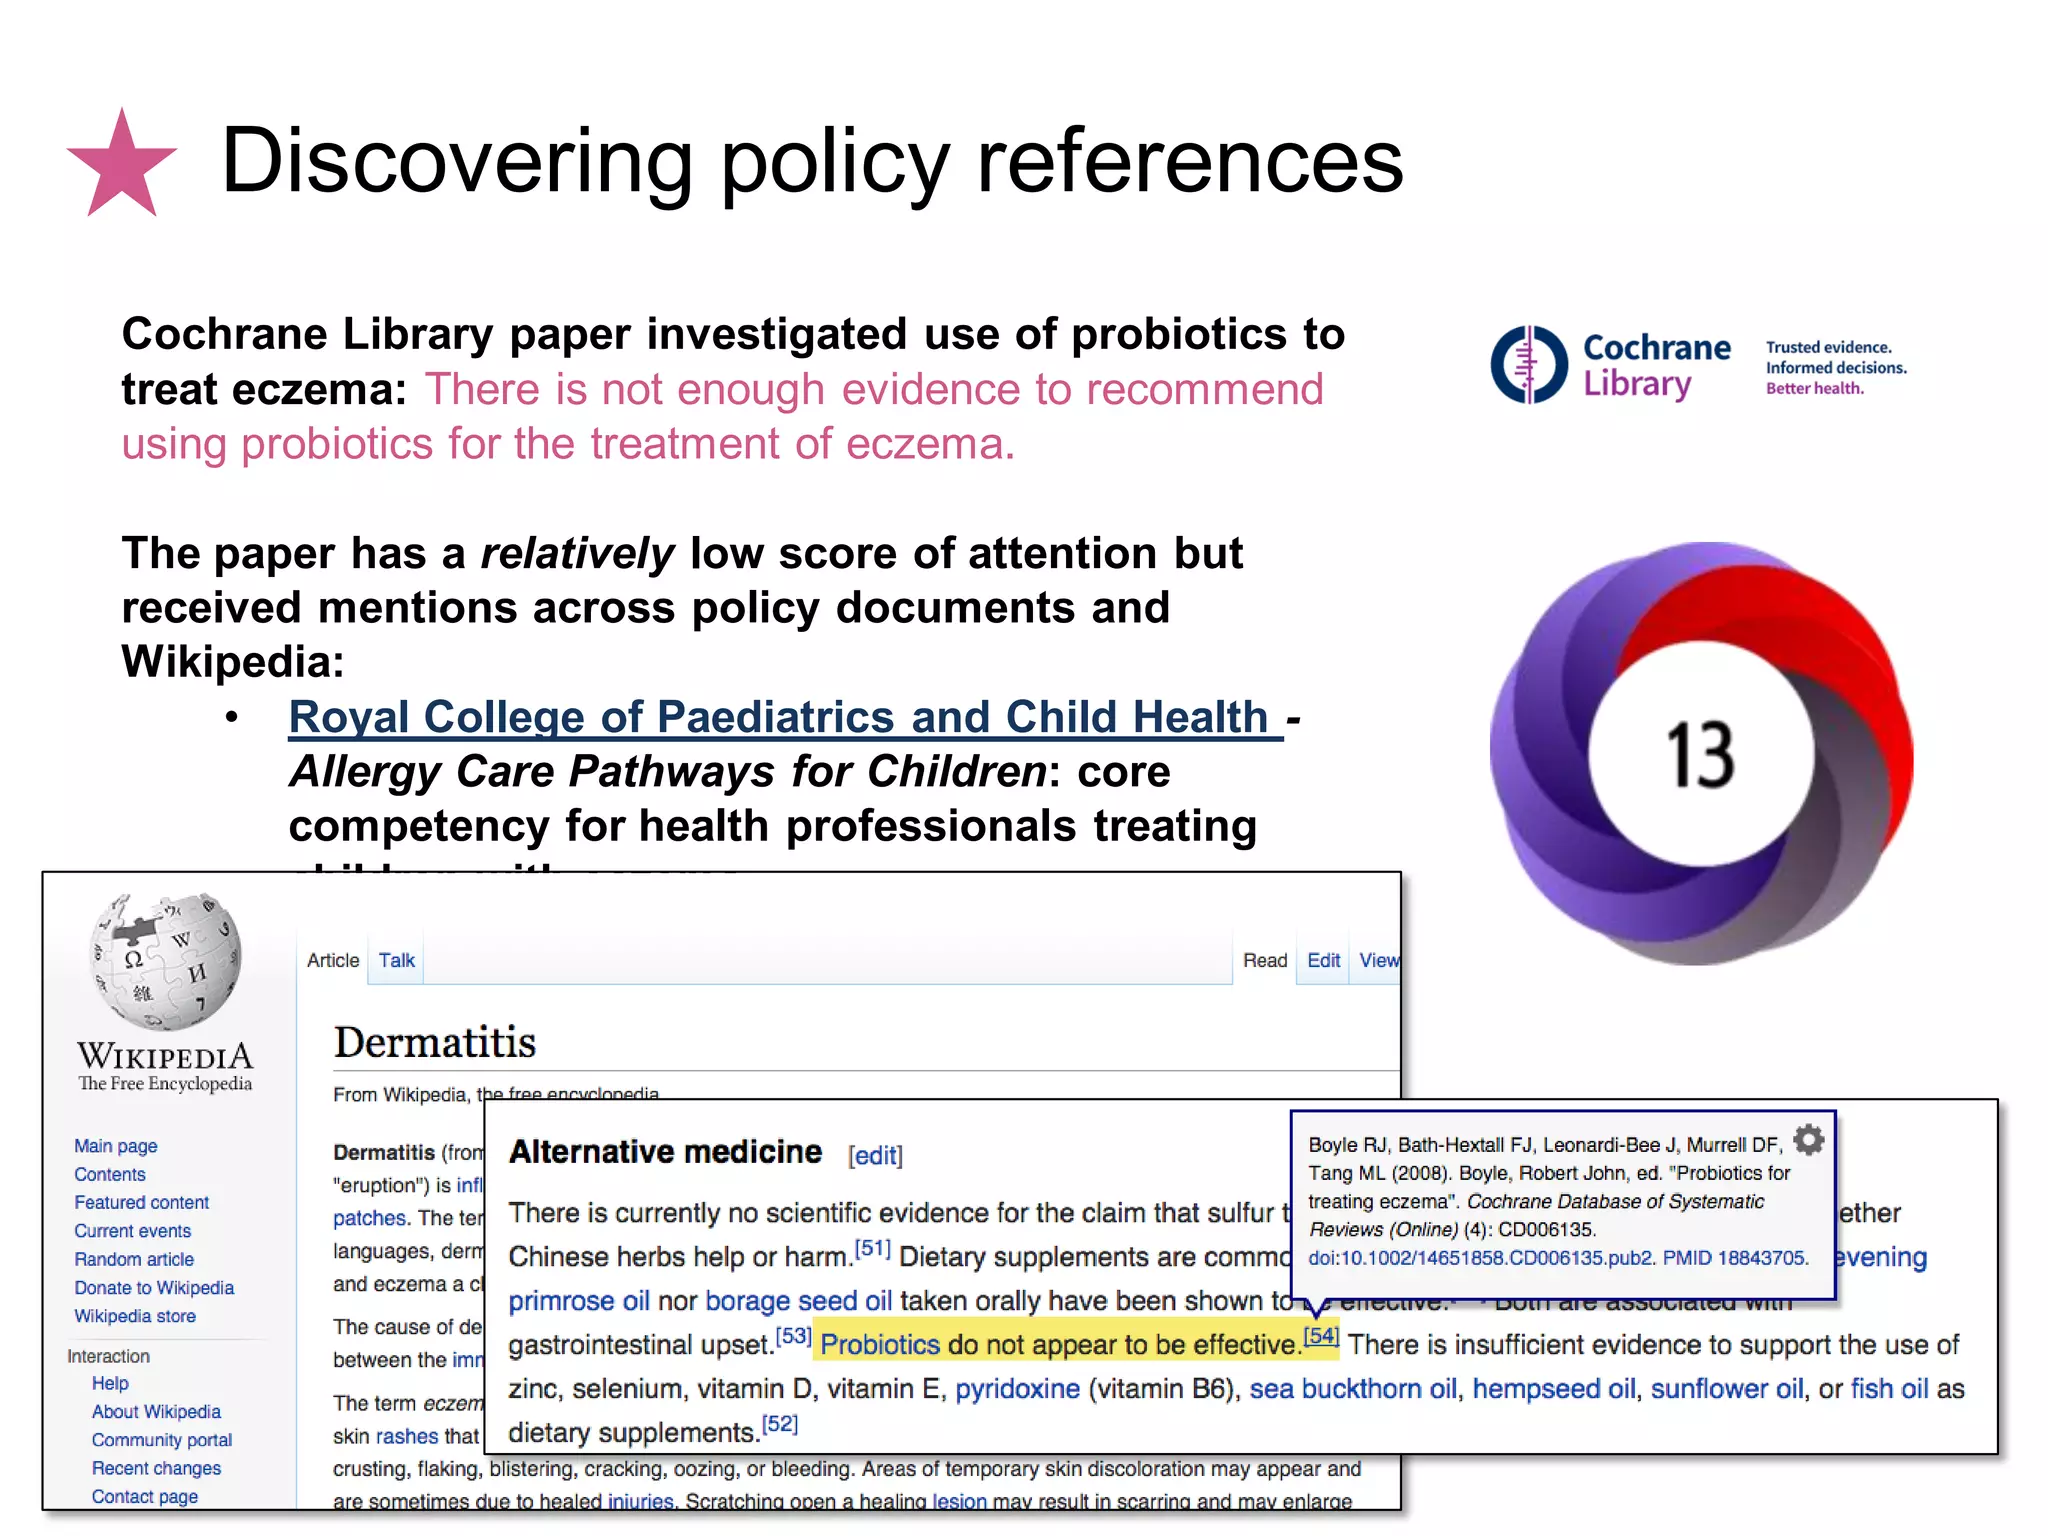Go to Wikipedia Main page link

point(116,1146)
